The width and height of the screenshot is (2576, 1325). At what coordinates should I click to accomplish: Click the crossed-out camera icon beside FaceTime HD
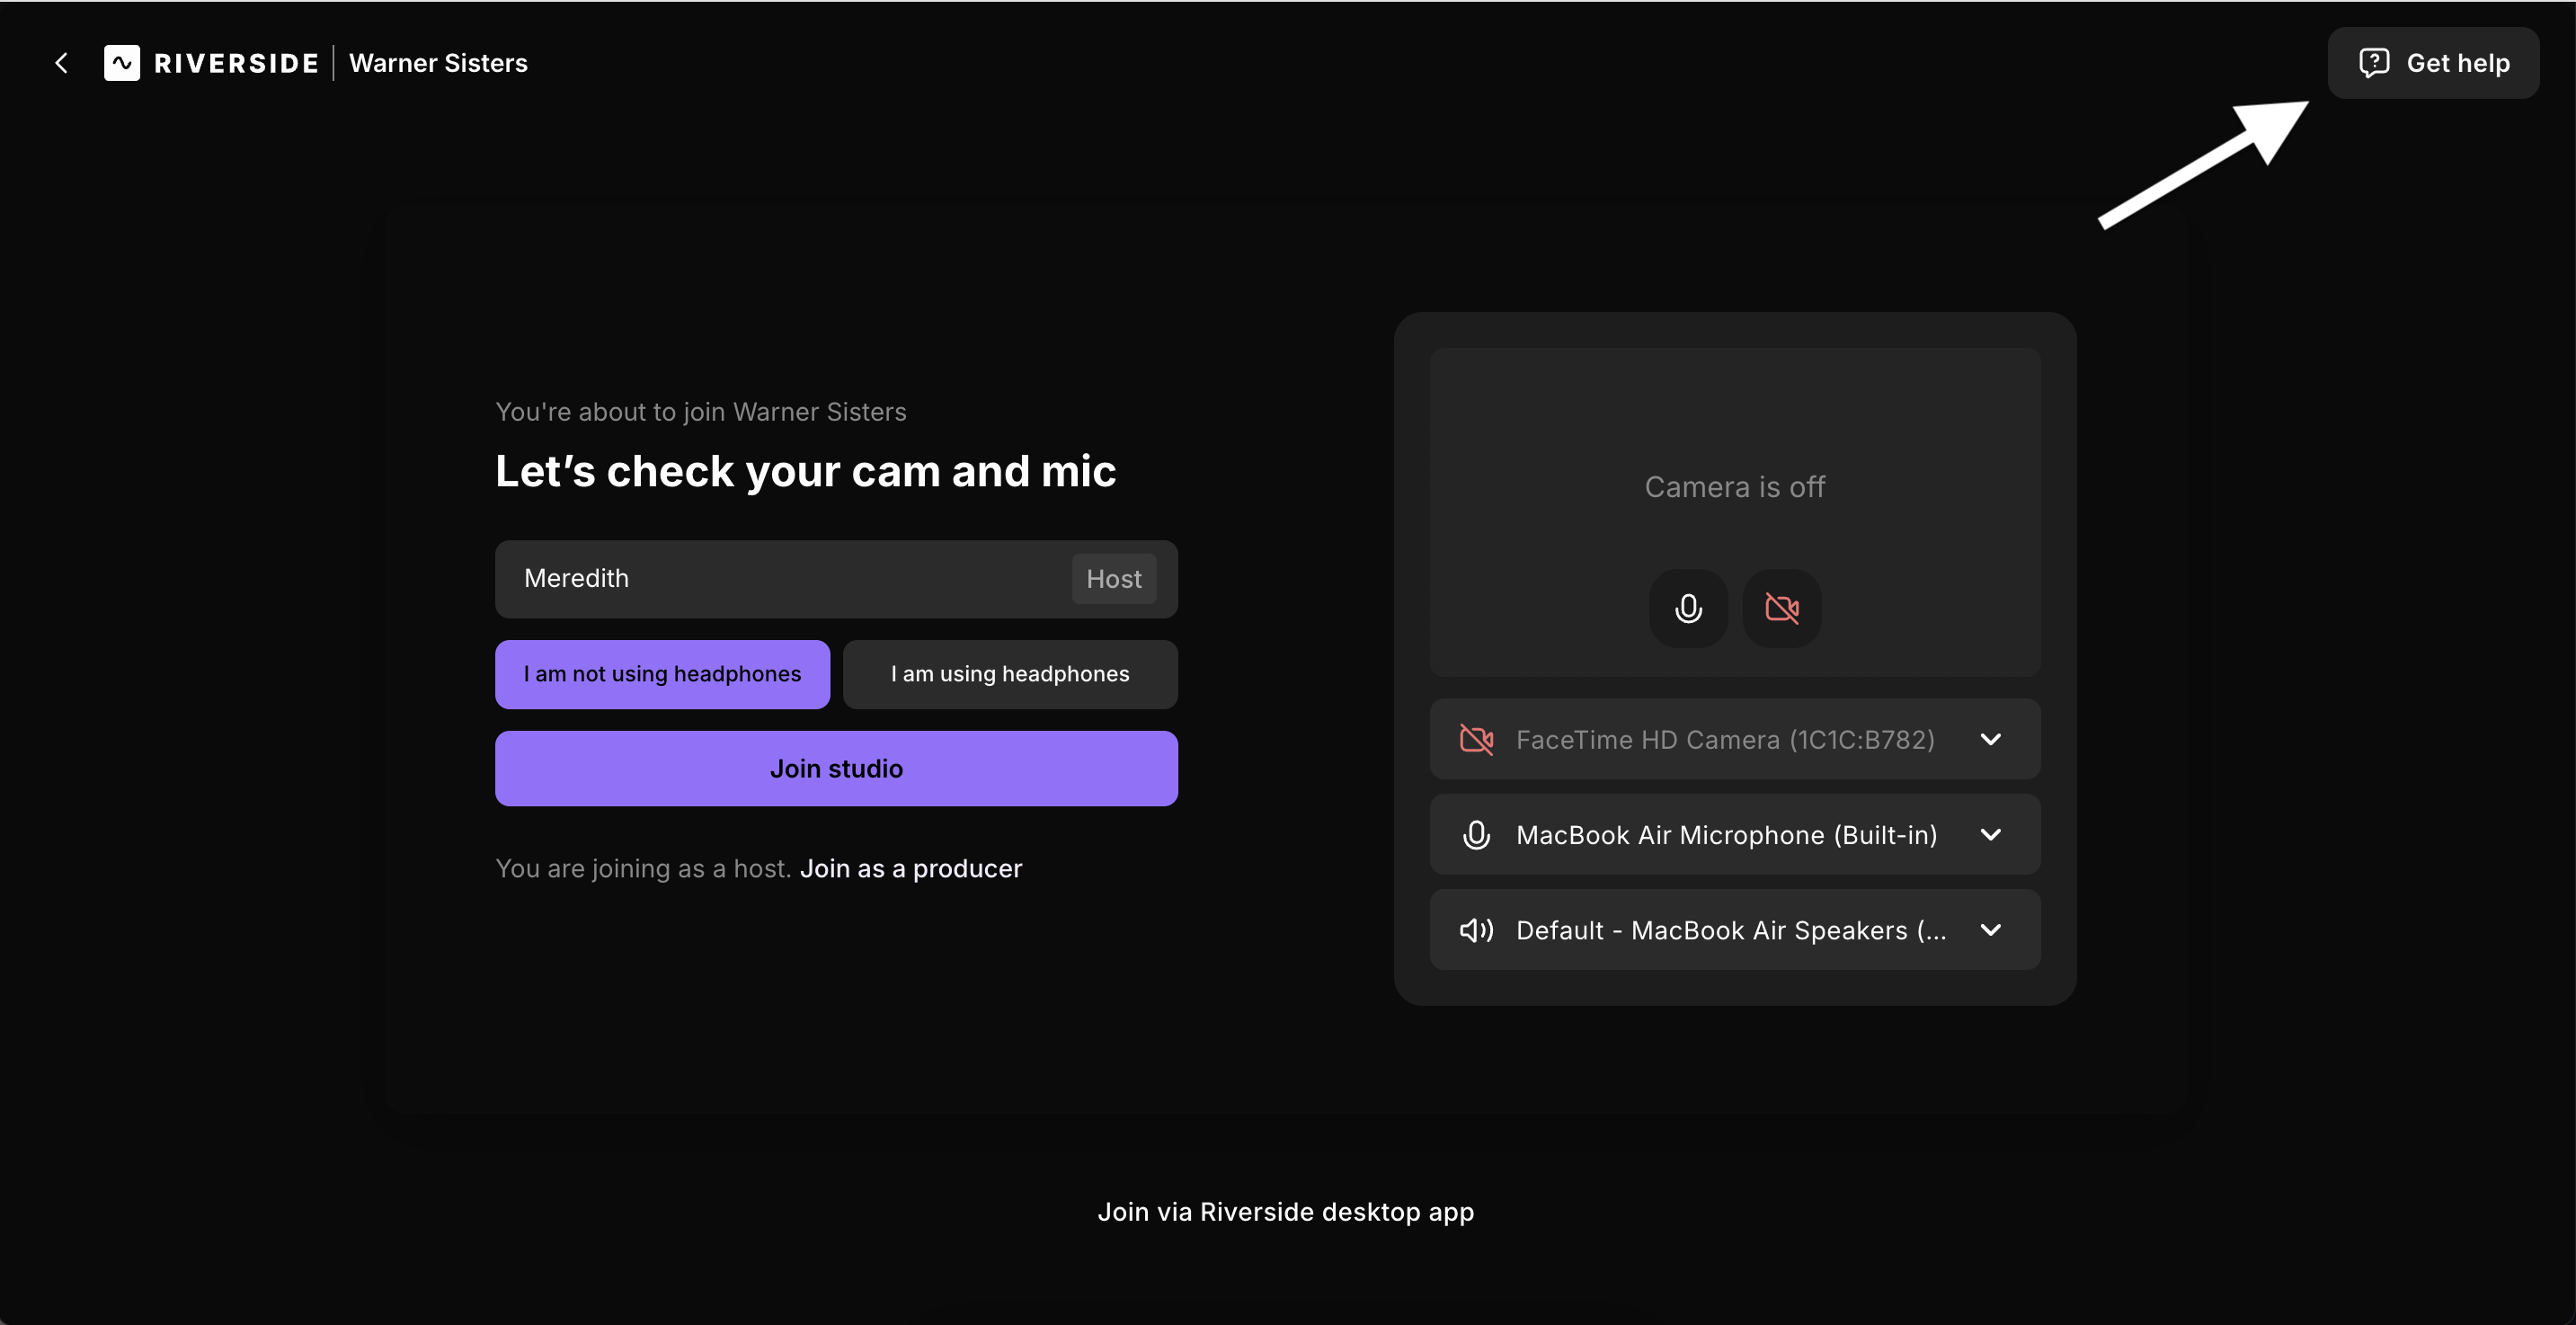point(1476,740)
